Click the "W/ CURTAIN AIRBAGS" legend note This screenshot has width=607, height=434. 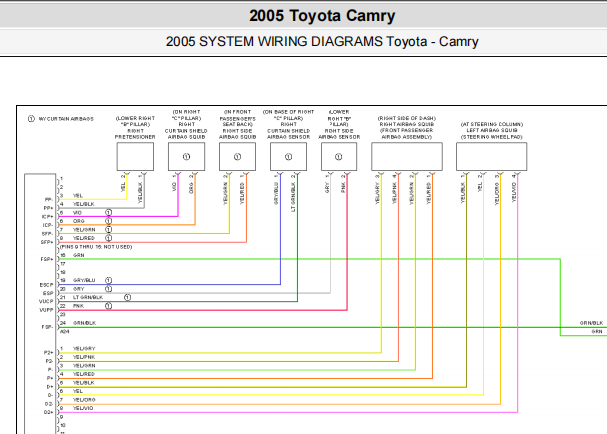(66, 119)
